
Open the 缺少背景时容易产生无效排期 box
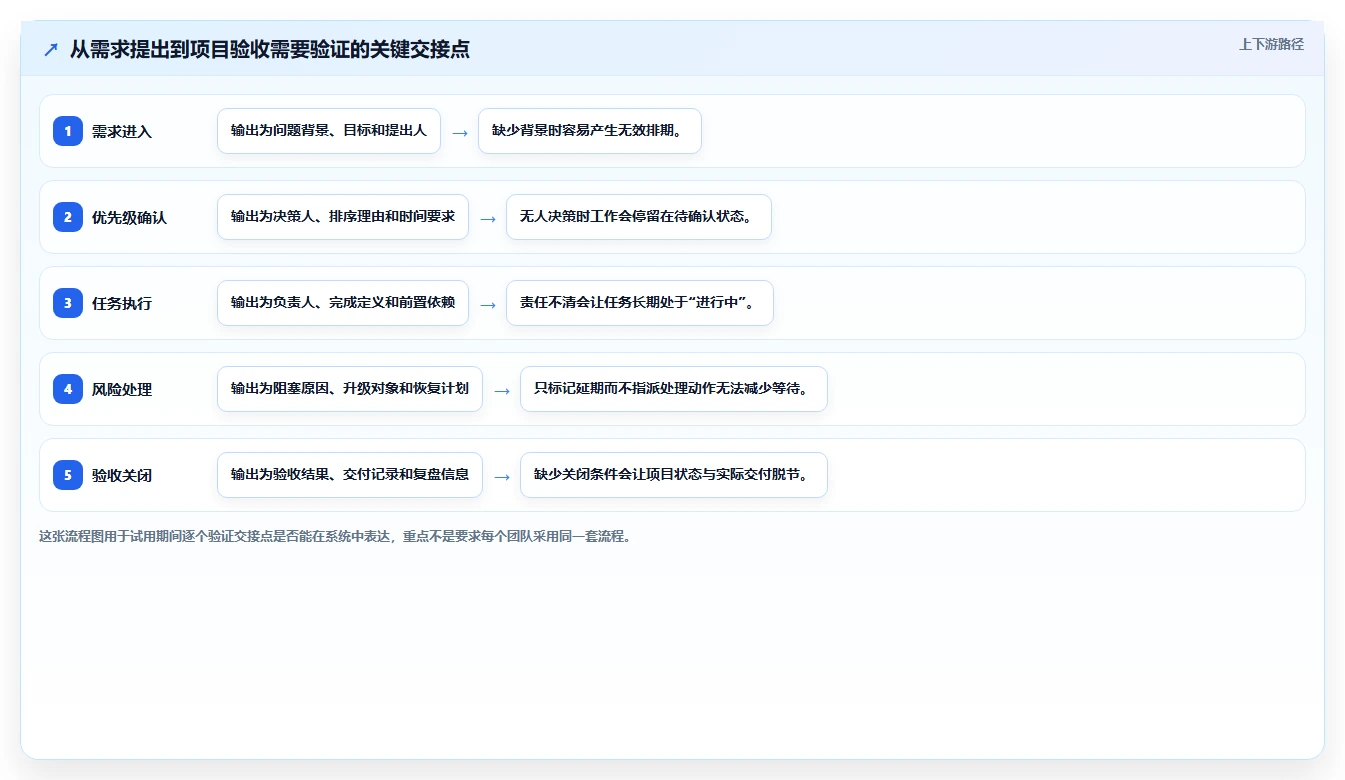click(x=590, y=131)
